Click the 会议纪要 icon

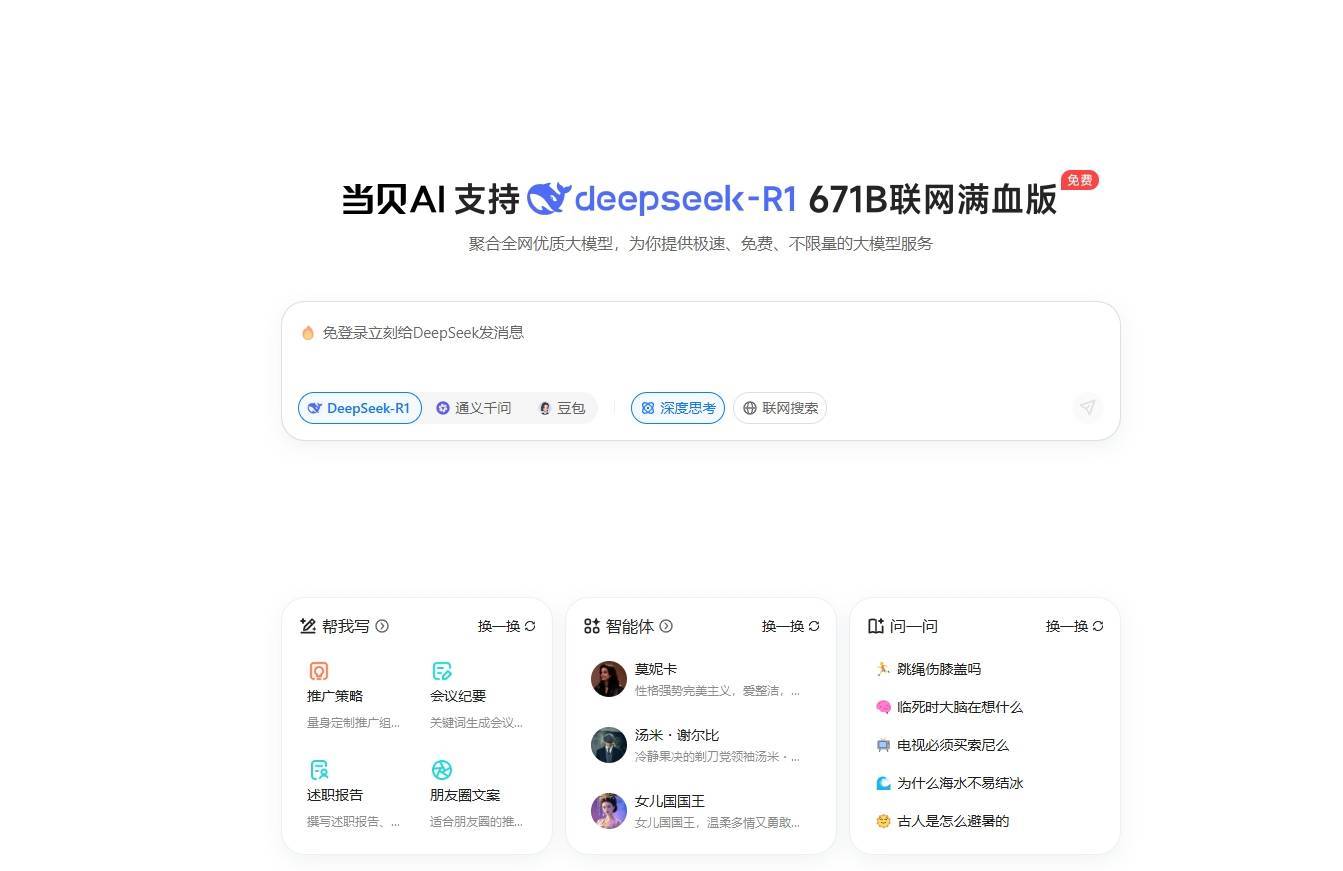tap(442, 671)
